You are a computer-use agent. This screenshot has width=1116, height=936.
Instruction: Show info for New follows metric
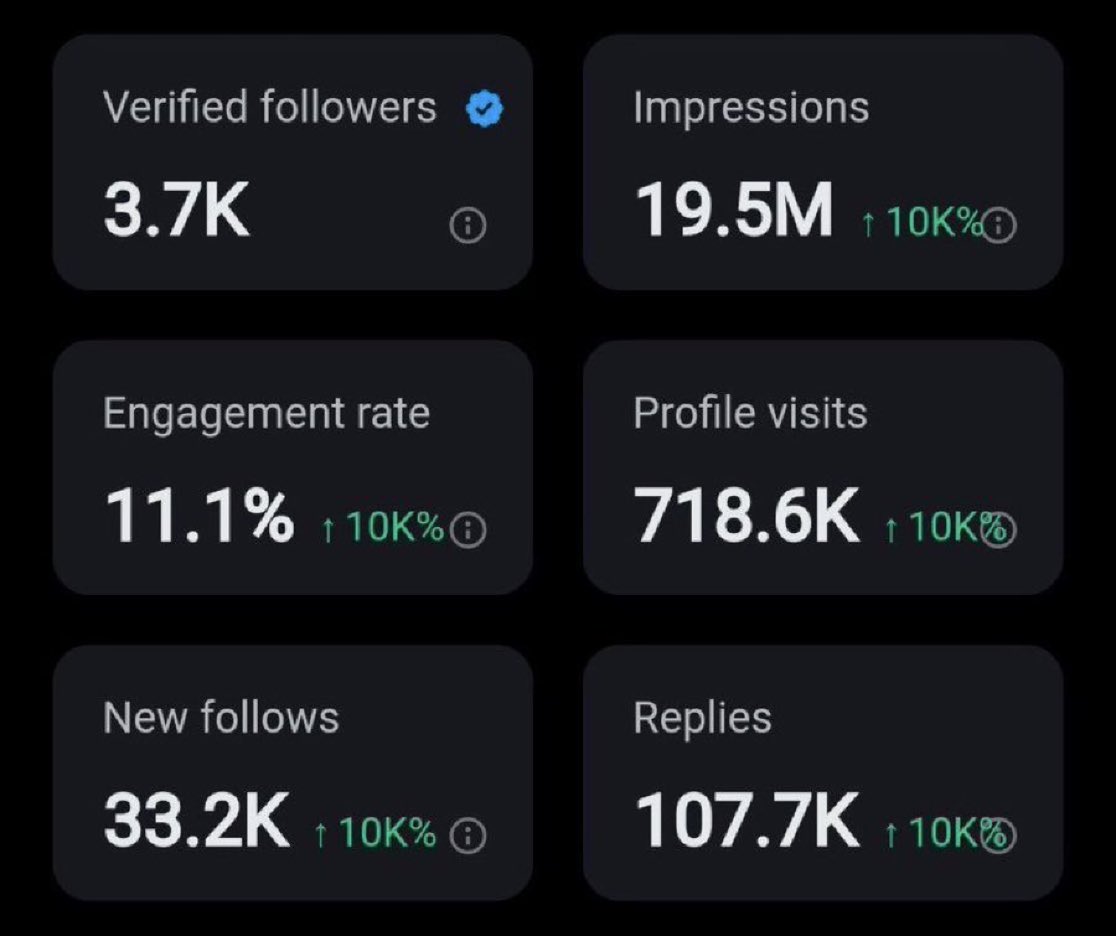468,835
